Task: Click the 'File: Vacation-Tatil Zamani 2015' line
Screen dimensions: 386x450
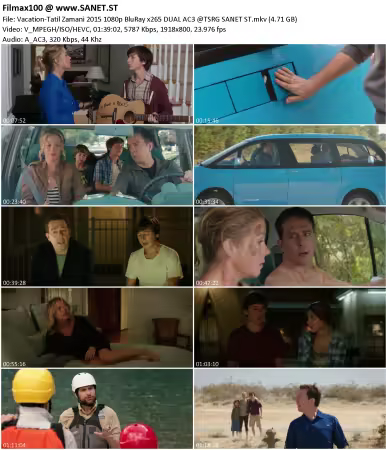Action: tap(150, 19)
